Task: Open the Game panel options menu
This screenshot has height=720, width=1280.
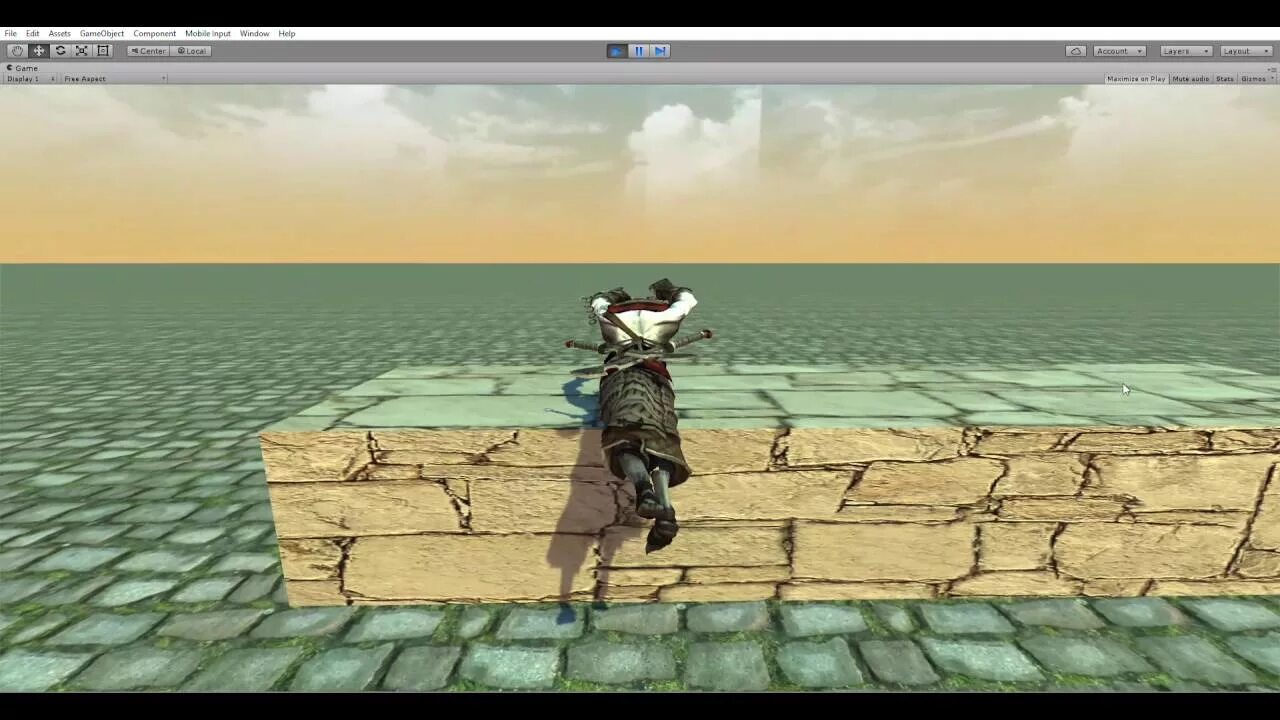Action: click(1272, 68)
